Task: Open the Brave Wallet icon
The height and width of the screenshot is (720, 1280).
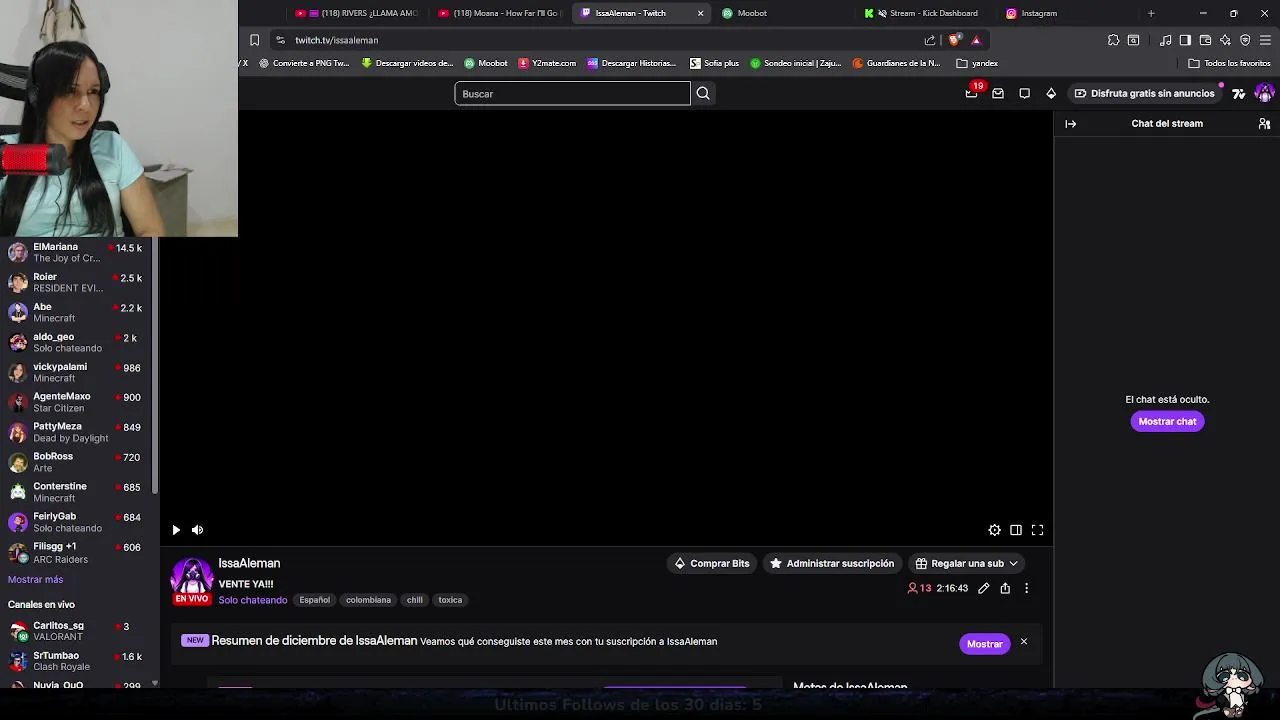Action: (x=1205, y=40)
